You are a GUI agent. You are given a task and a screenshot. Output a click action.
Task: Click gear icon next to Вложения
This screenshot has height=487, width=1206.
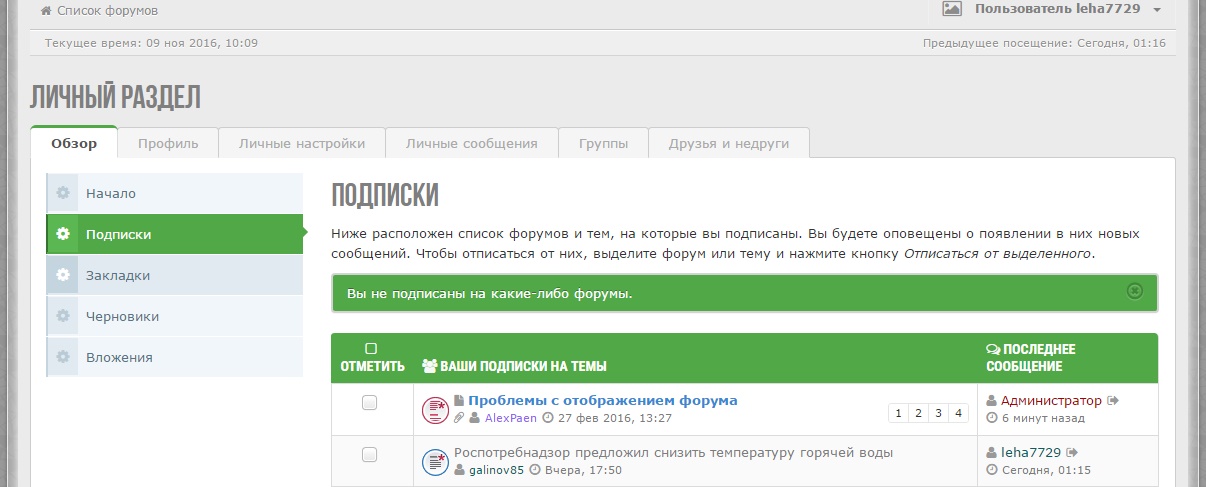[x=63, y=357]
